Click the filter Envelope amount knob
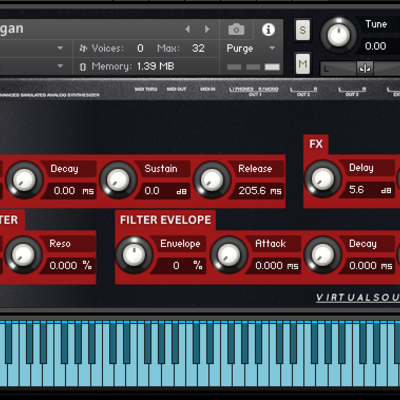Image resolution: width=400 pixels, height=400 pixels. point(134,255)
